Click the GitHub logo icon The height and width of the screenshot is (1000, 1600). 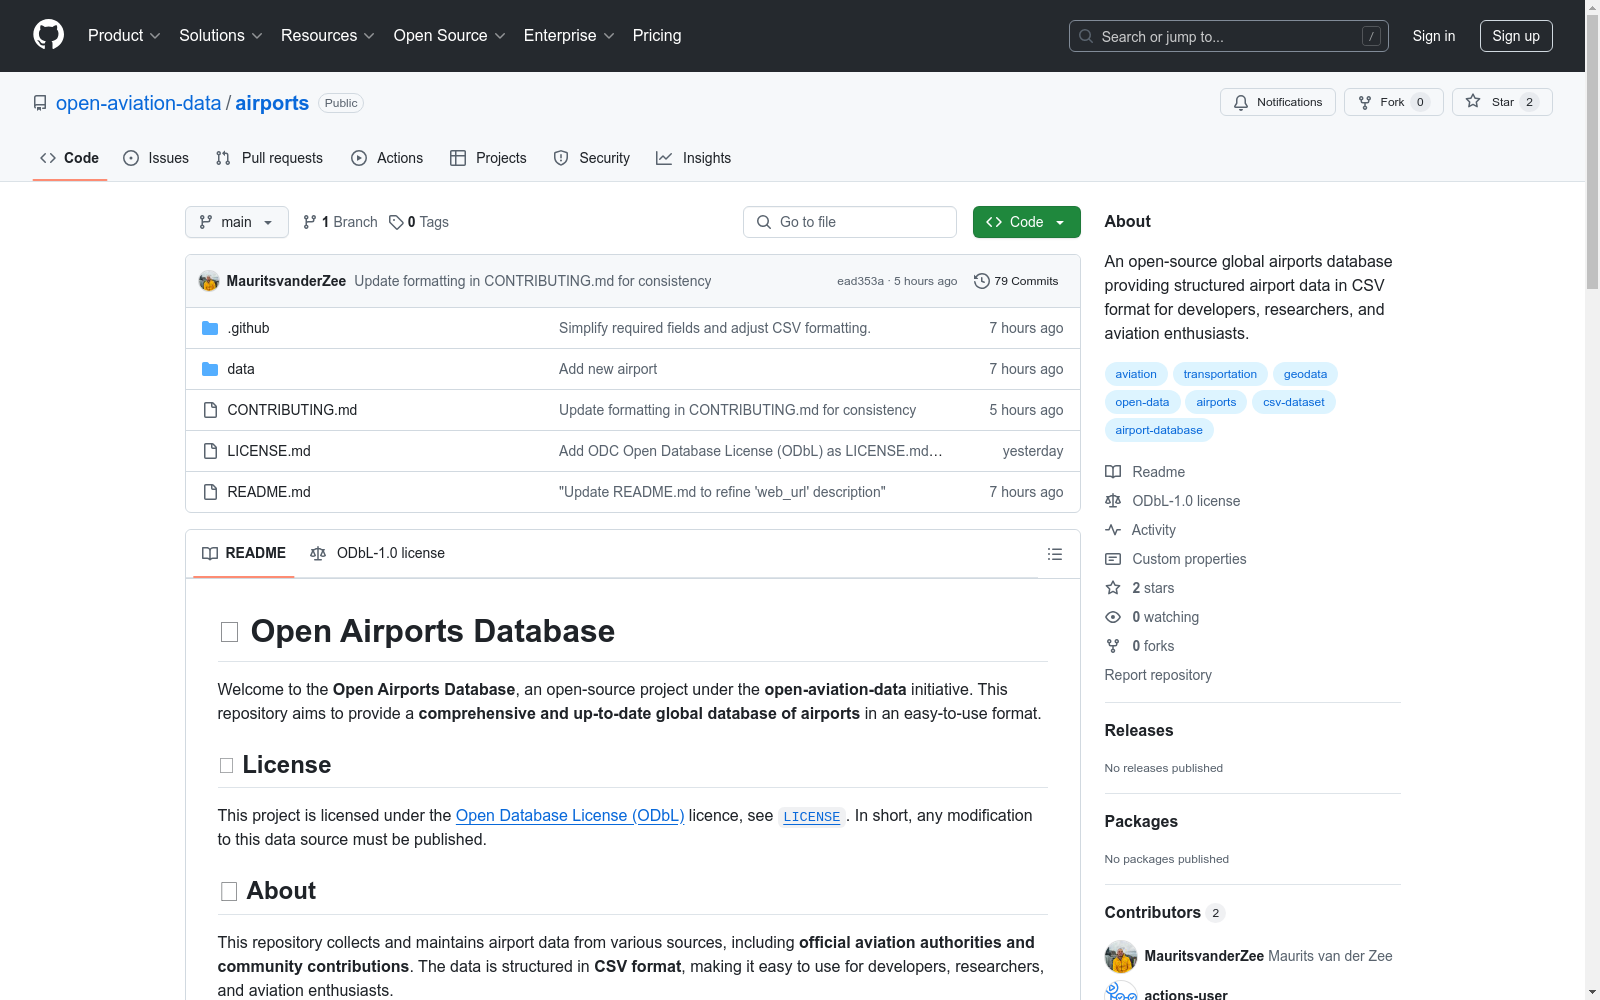point(48,35)
